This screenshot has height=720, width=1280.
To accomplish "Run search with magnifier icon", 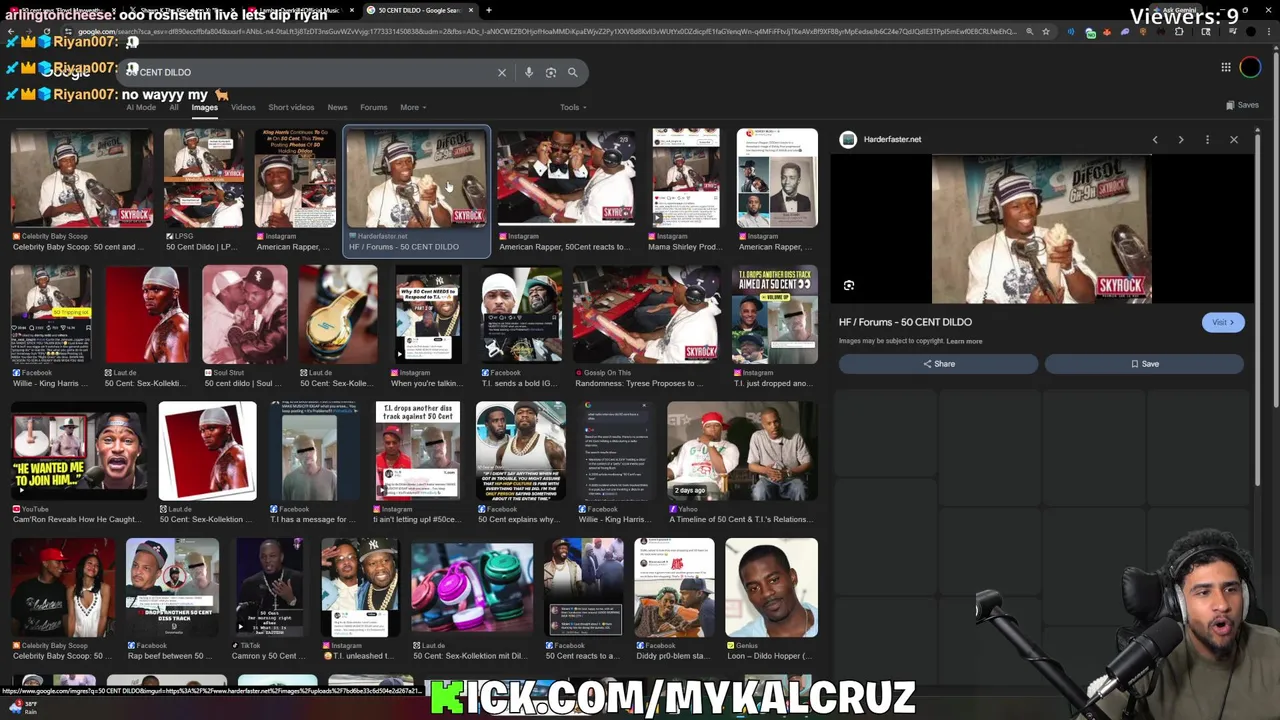I will pos(573,72).
